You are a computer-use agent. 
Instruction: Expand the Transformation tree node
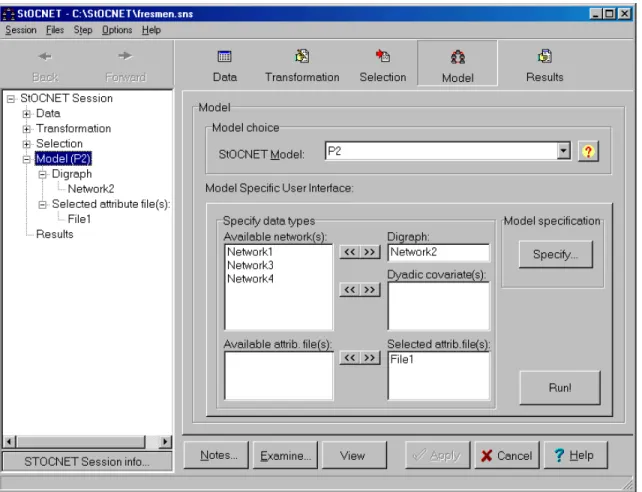27,129
